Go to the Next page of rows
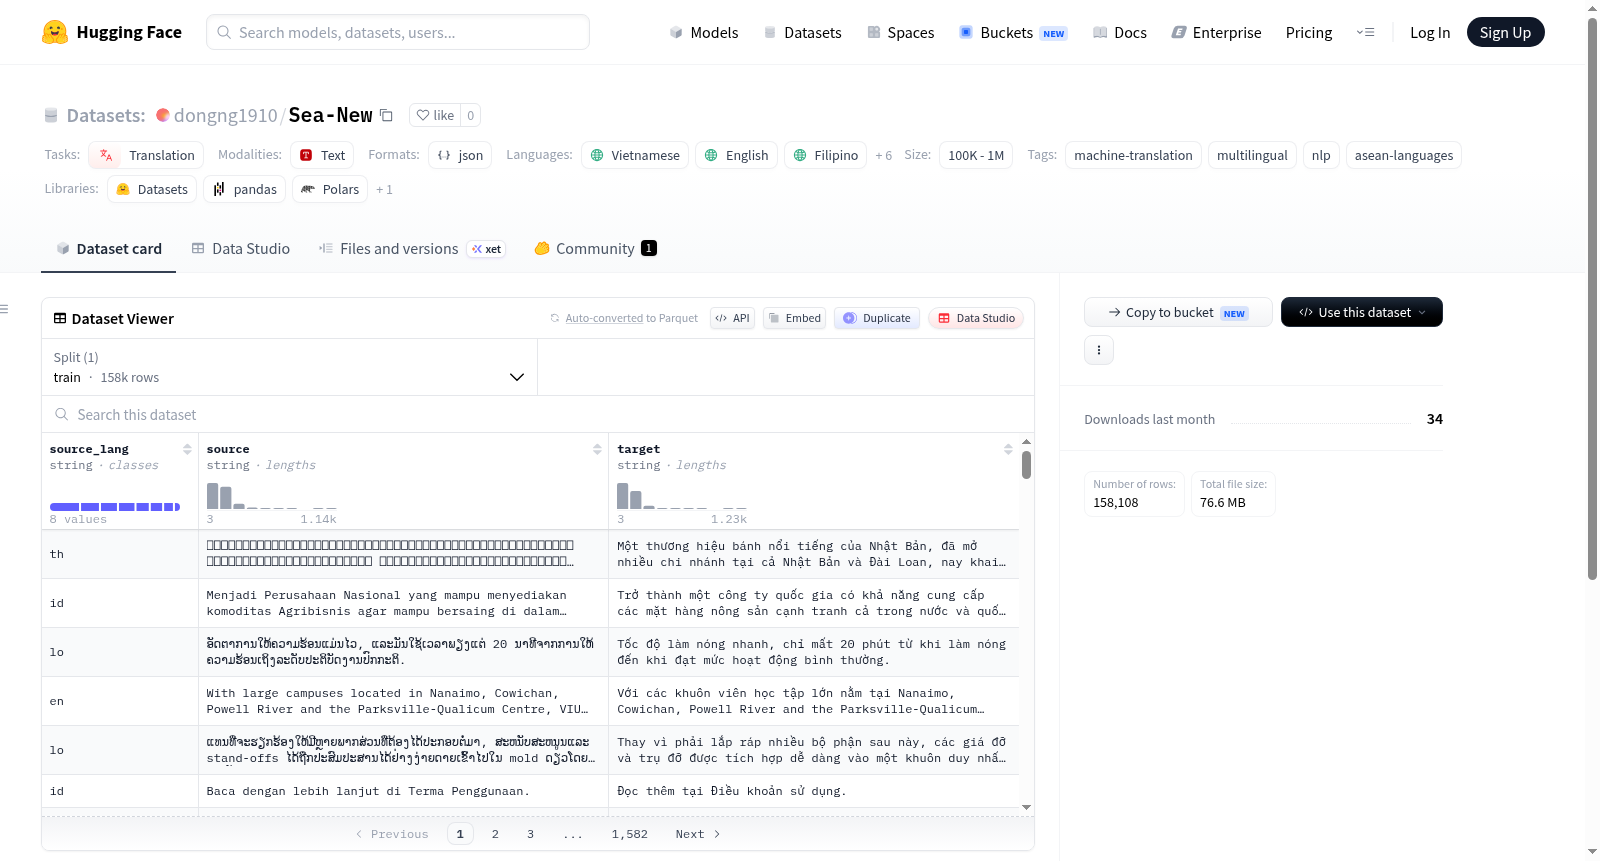1600x861 pixels. pos(698,834)
